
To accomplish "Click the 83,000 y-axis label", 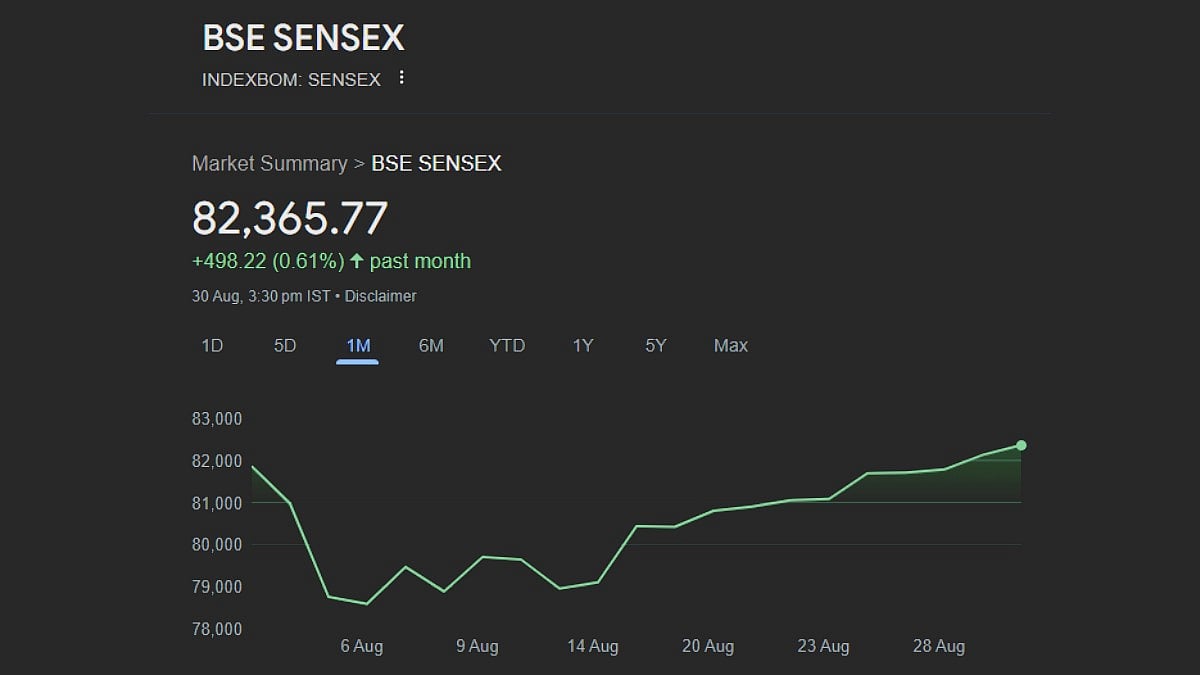I will click(x=217, y=419).
